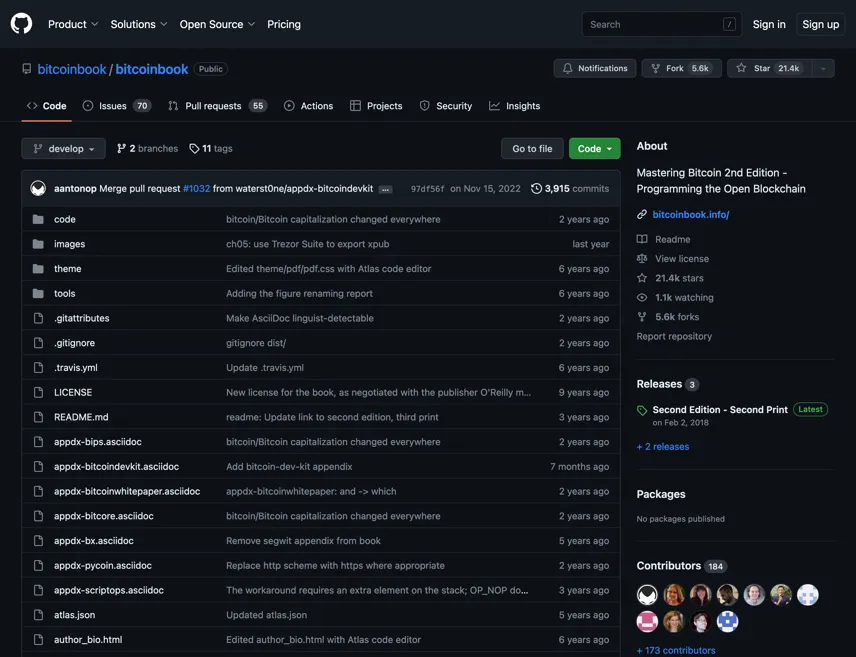The width and height of the screenshot is (856, 657).
Task: Click the Star button label
Action: [762, 68]
